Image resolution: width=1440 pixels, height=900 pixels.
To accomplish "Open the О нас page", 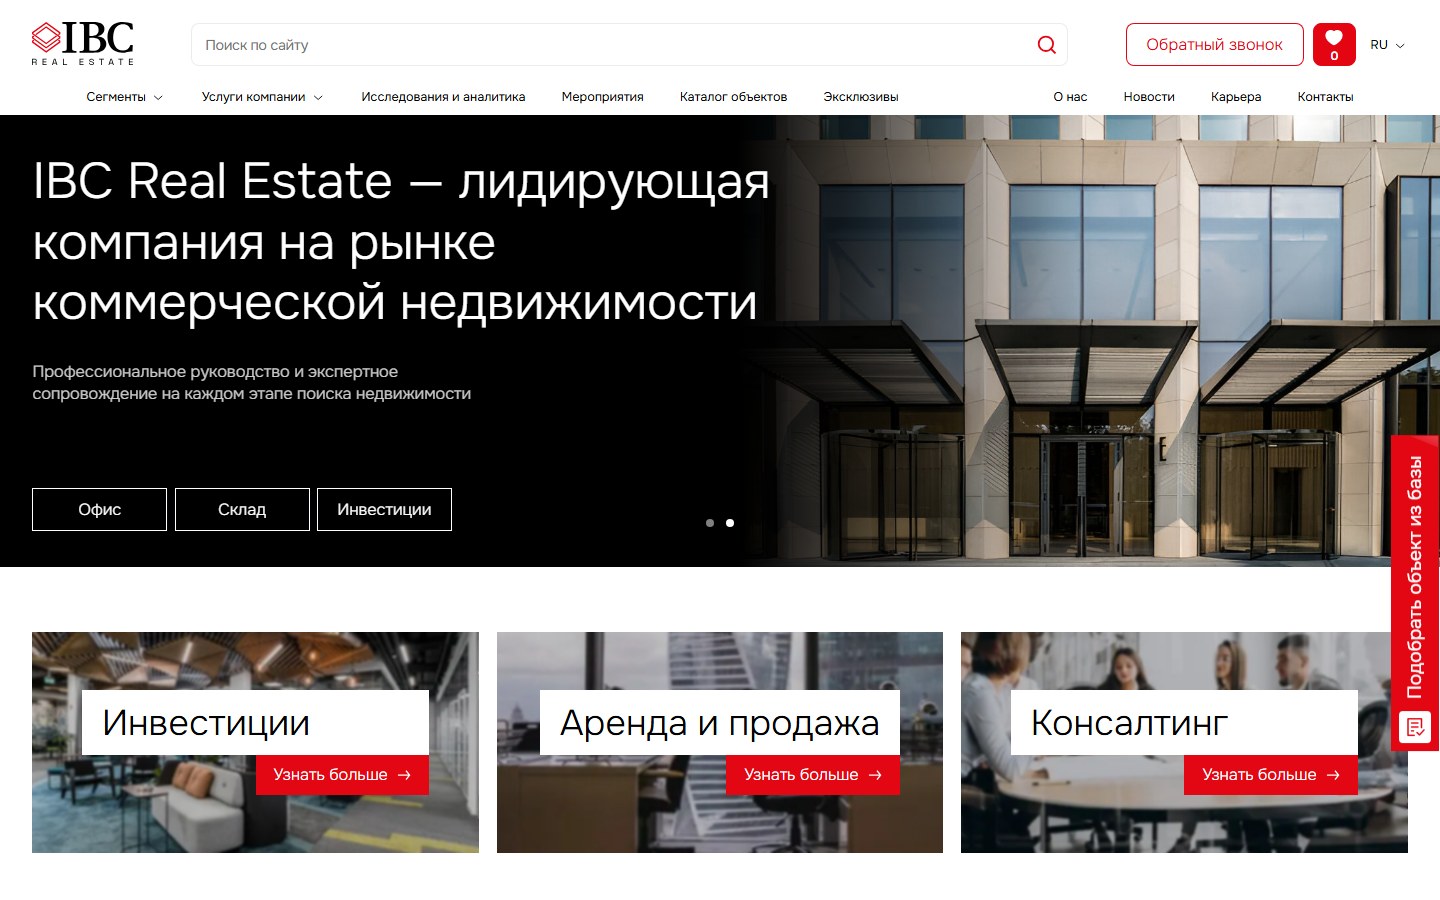I will tap(1070, 97).
